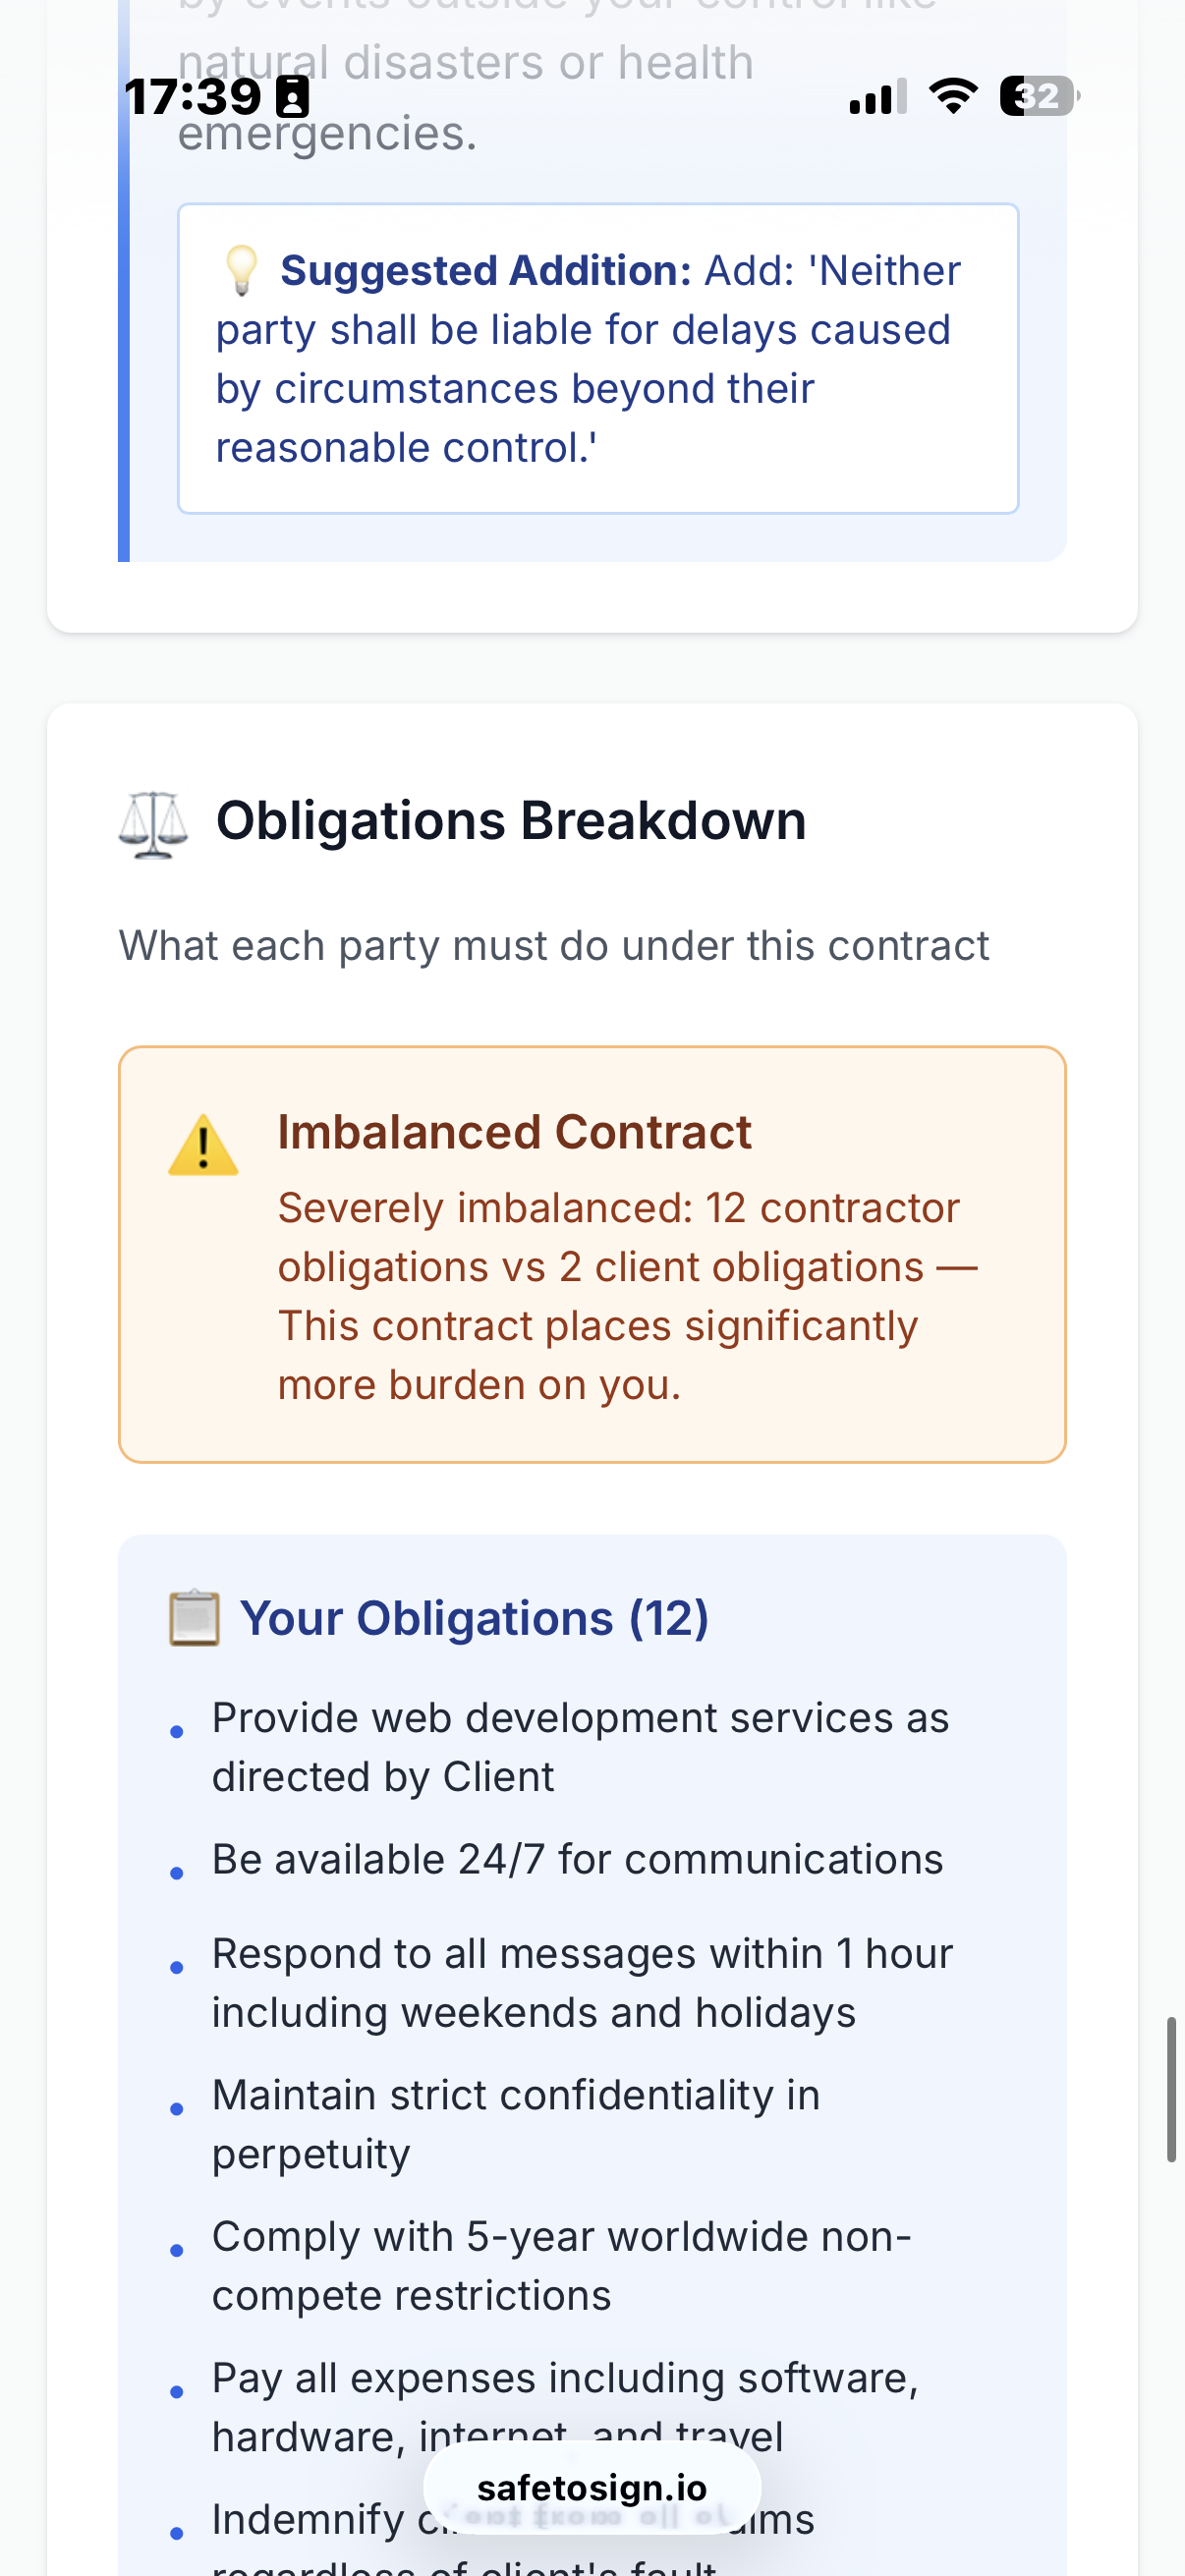Tap the Your Obligations (12) heading

point(474,1618)
